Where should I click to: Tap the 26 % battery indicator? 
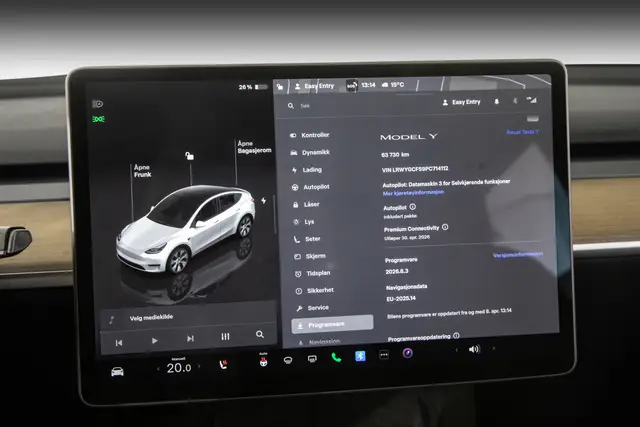[x=253, y=87]
